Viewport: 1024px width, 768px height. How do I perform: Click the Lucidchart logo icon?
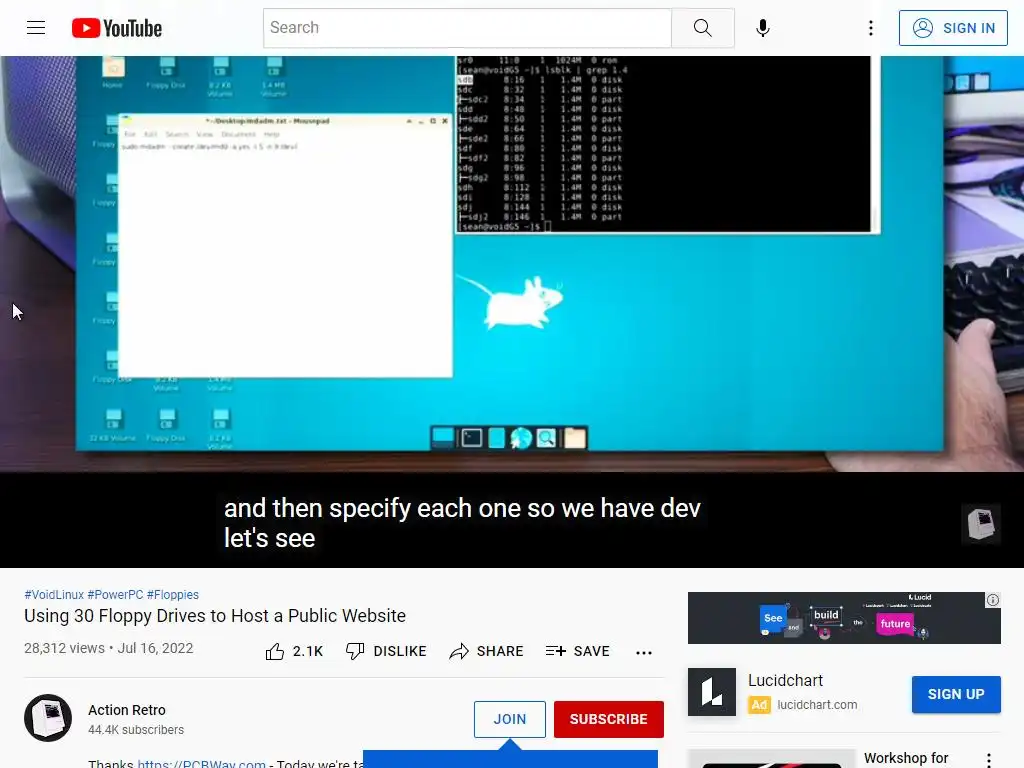click(712, 692)
